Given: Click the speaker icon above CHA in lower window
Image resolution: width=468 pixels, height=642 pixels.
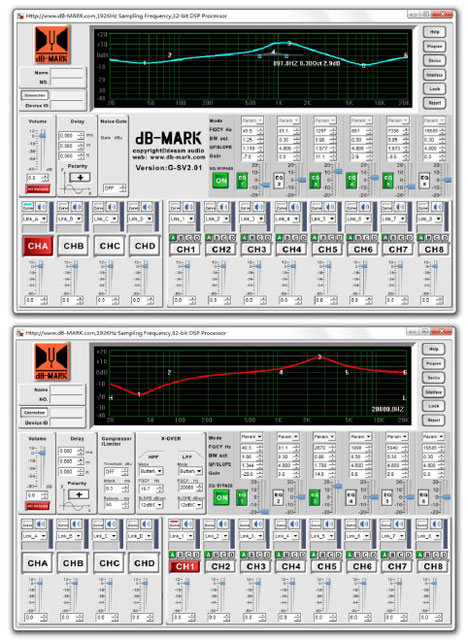Looking at the screenshot, I should (x=41, y=524).
